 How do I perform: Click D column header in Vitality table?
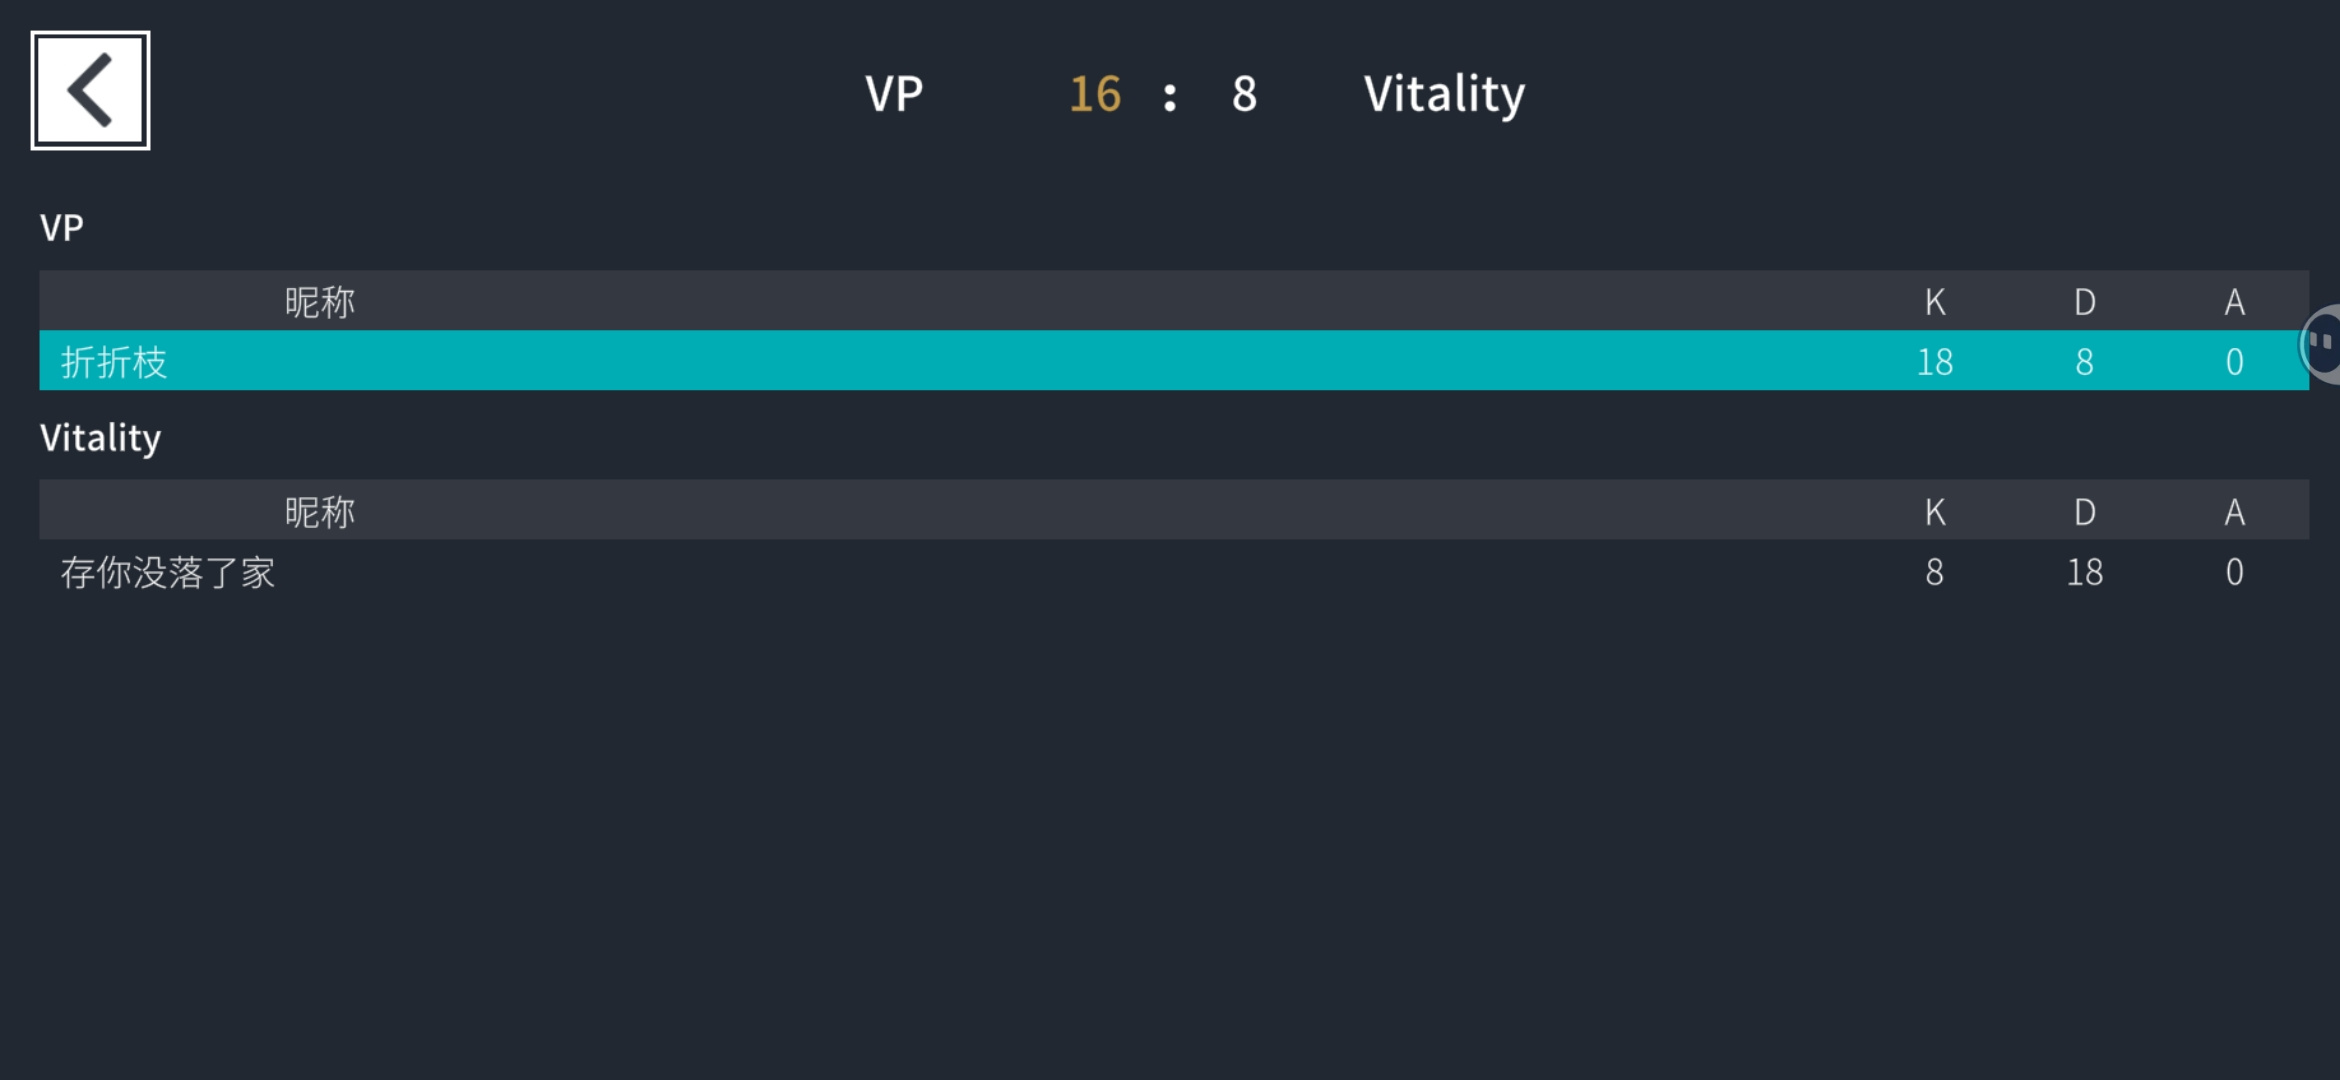2085,511
